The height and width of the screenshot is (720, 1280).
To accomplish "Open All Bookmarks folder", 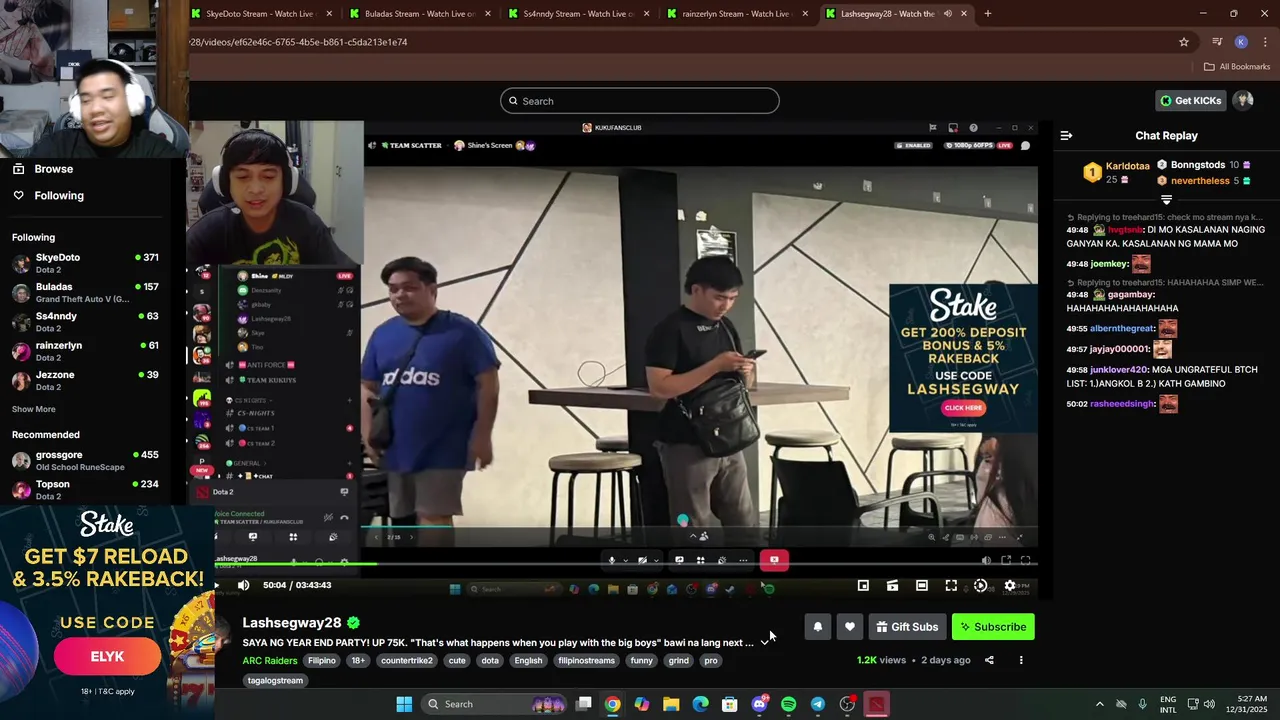I will 1237,67.
